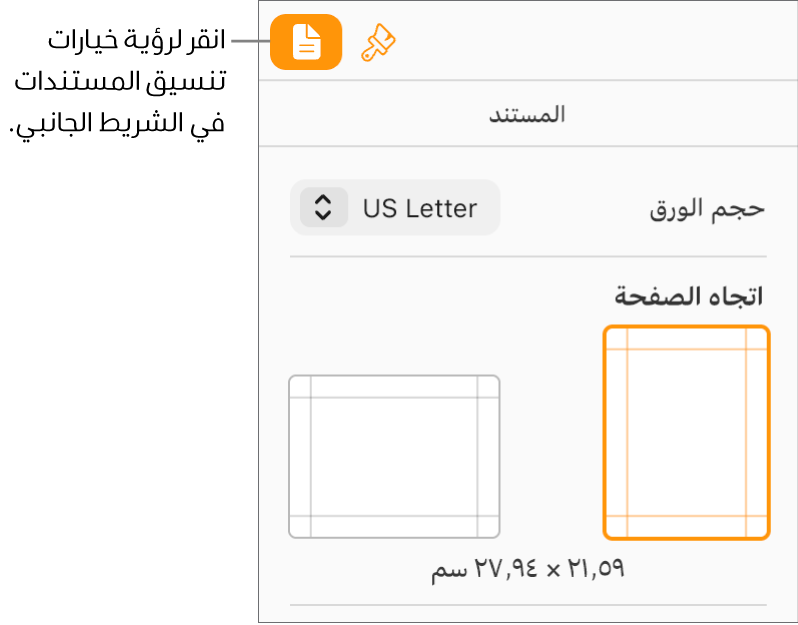This screenshot has width=798, height=625.
Task: Click the US Letter text in the popup
Action: 420,208
